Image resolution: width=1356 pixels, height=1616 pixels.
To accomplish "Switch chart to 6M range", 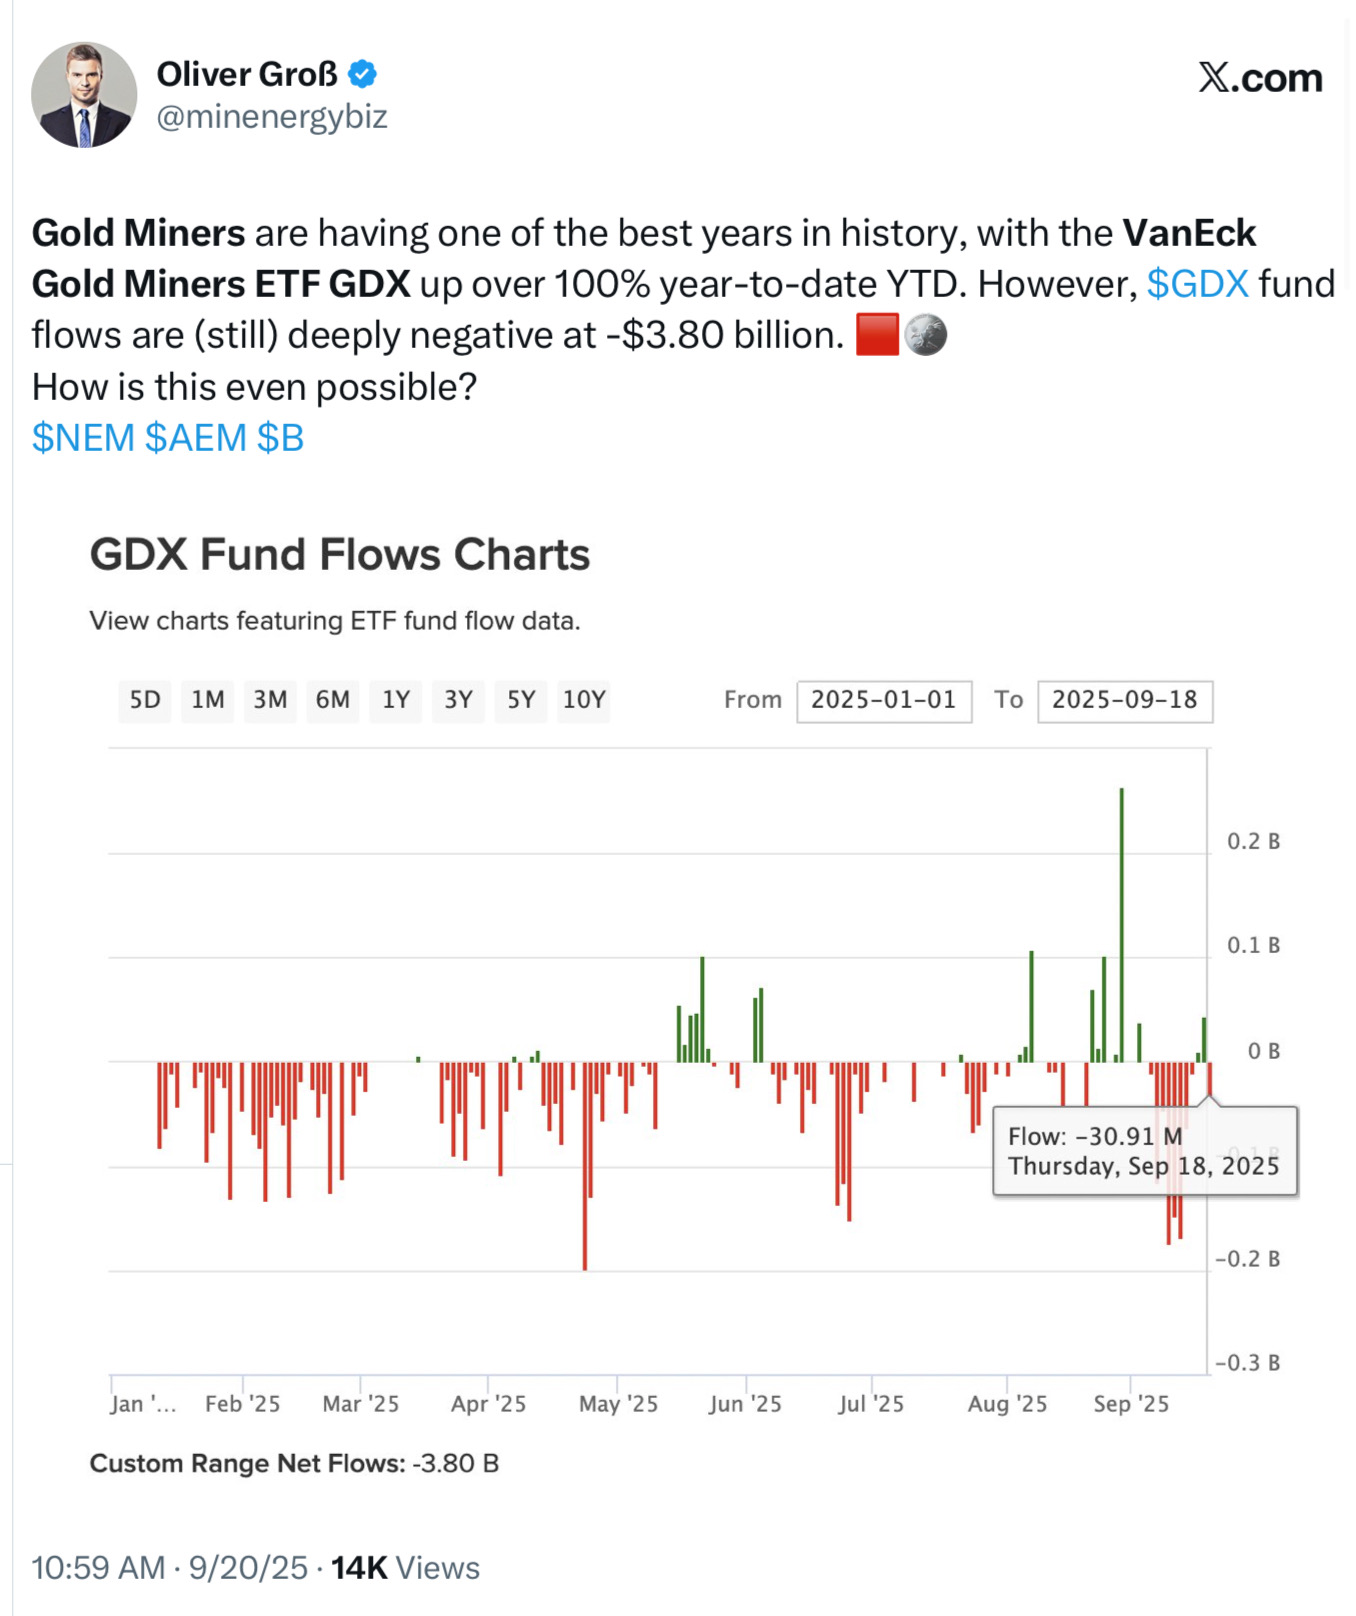I will click(333, 700).
